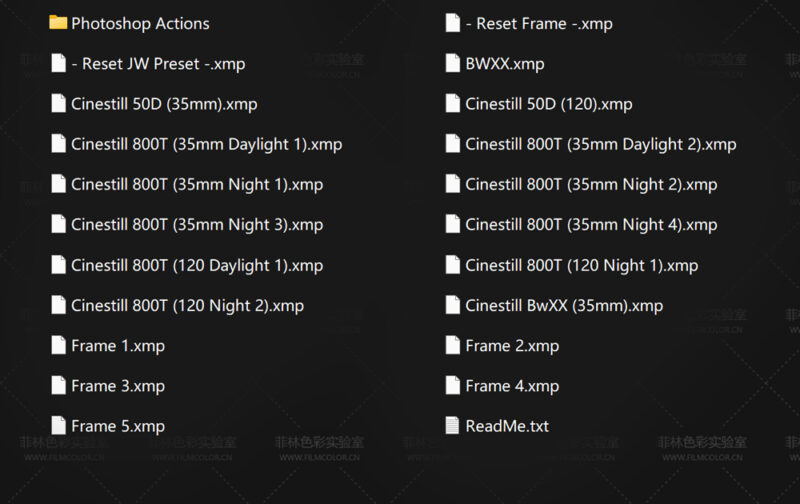The height and width of the screenshot is (504, 800).
Task: Select 'Cinestill 800T (35mm Night 1).xmp' file name
Action: coord(197,185)
